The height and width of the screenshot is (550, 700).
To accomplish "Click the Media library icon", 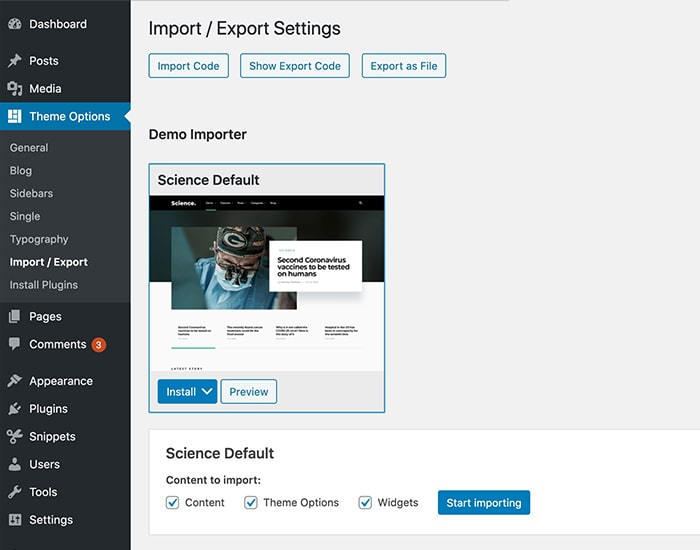I will (15, 88).
